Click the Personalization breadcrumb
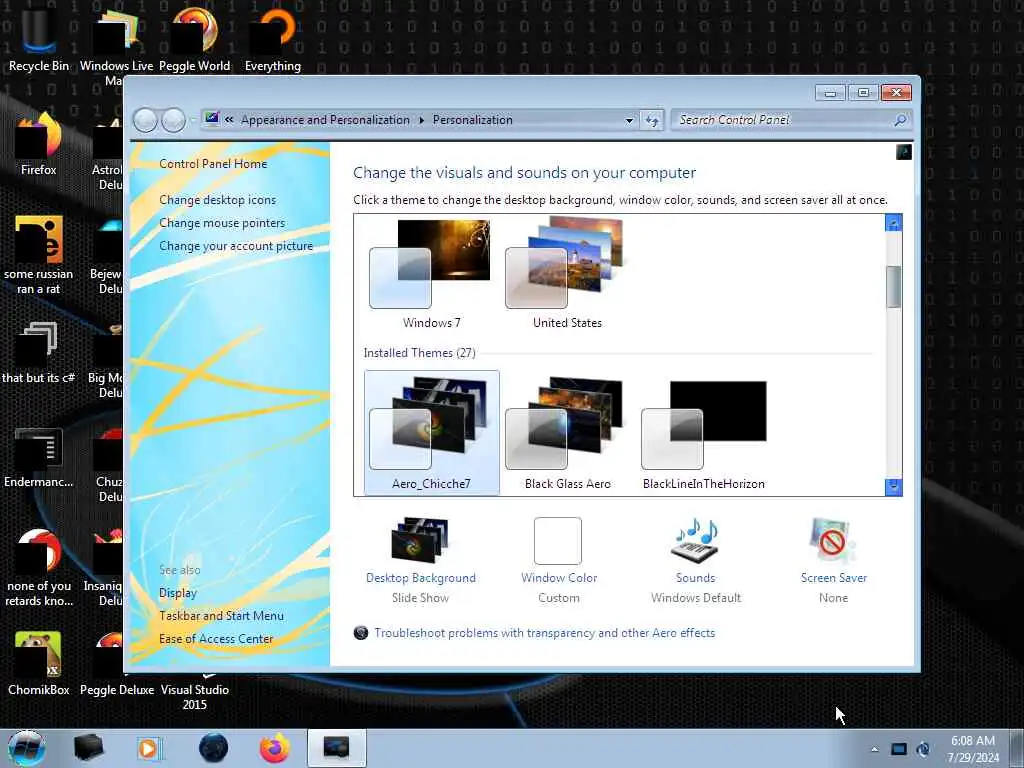The image size is (1024, 768). [x=472, y=120]
